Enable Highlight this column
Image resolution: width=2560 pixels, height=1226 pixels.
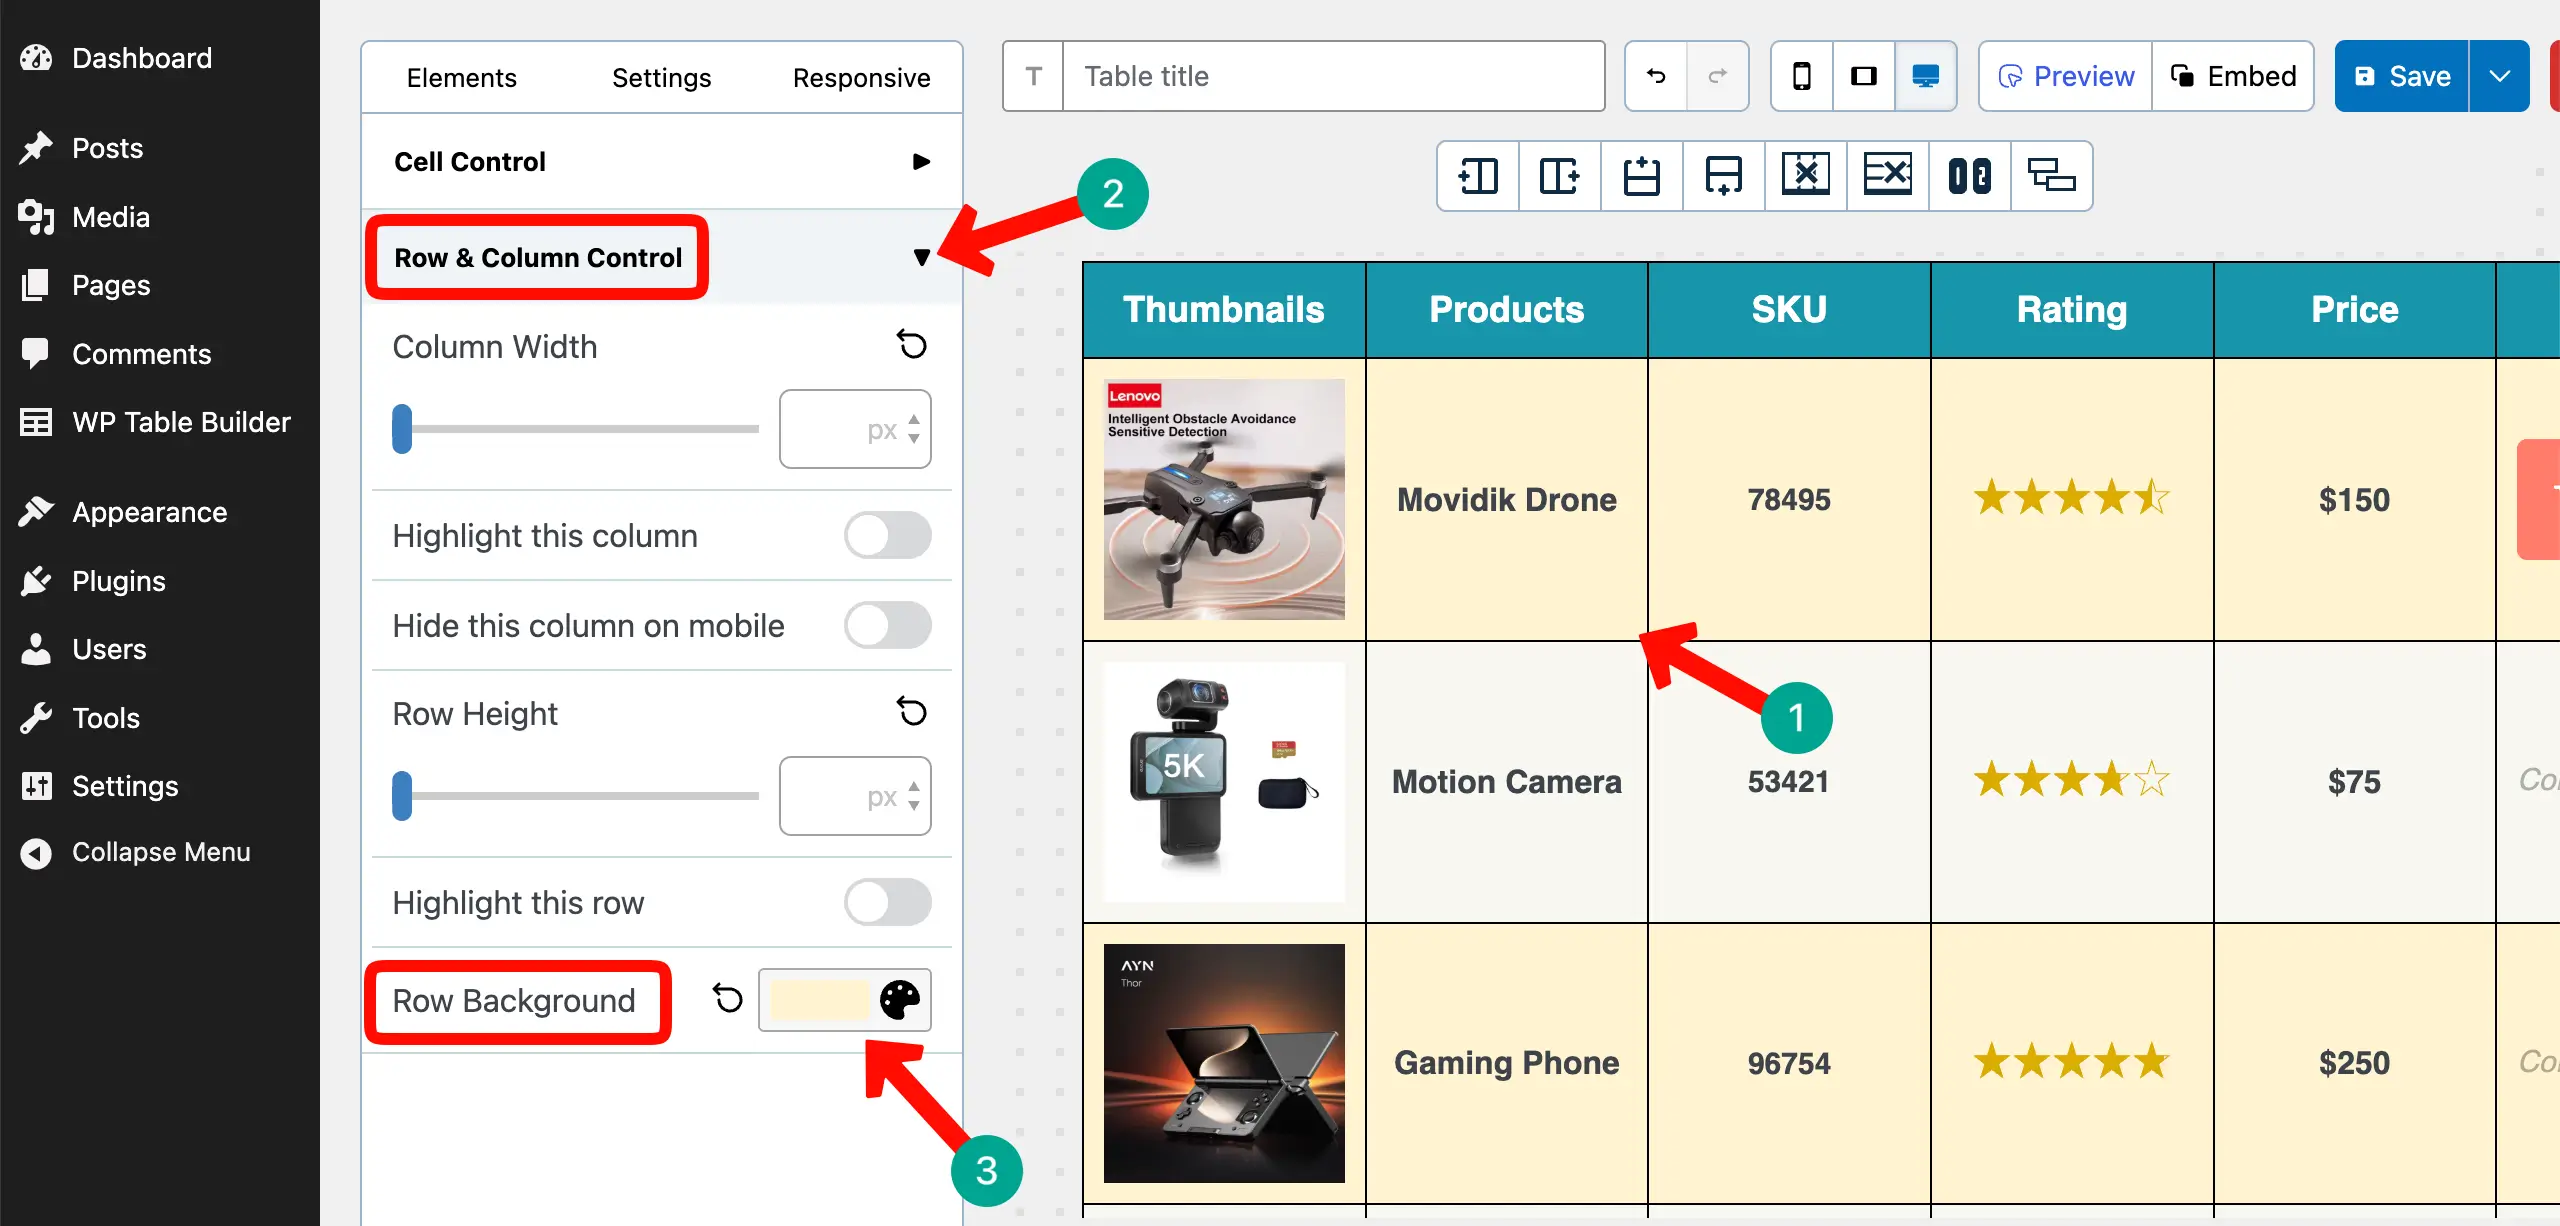coord(887,536)
